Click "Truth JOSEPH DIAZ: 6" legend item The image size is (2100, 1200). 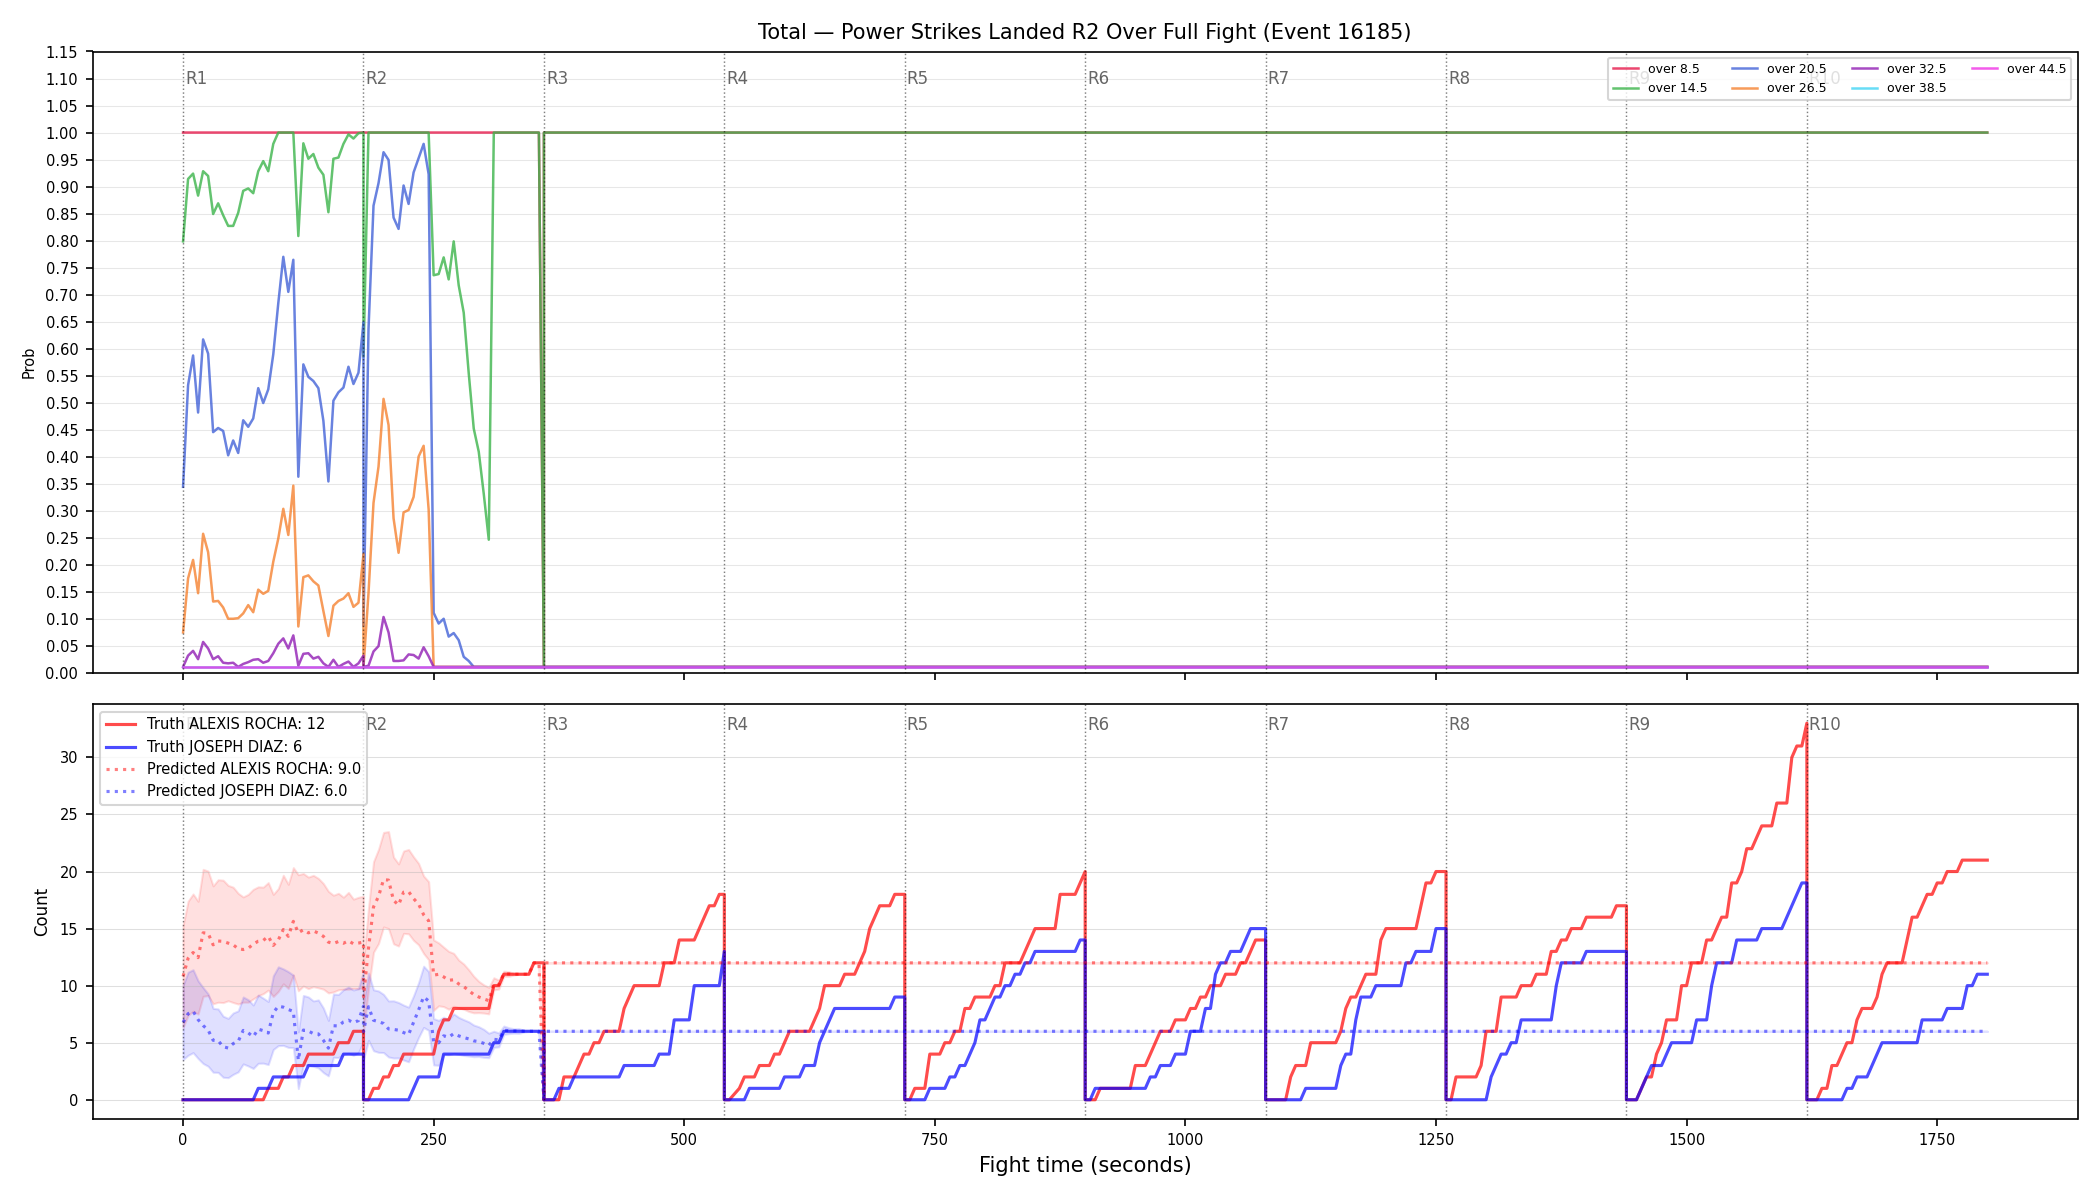click(203, 747)
